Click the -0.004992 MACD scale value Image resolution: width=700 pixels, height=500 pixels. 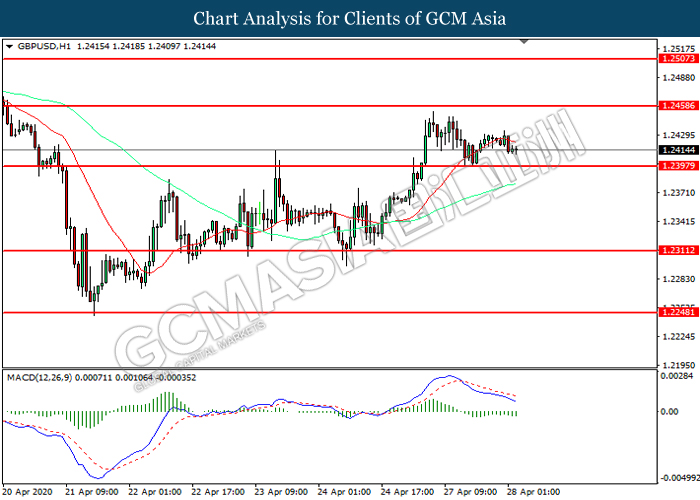[x=679, y=478]
